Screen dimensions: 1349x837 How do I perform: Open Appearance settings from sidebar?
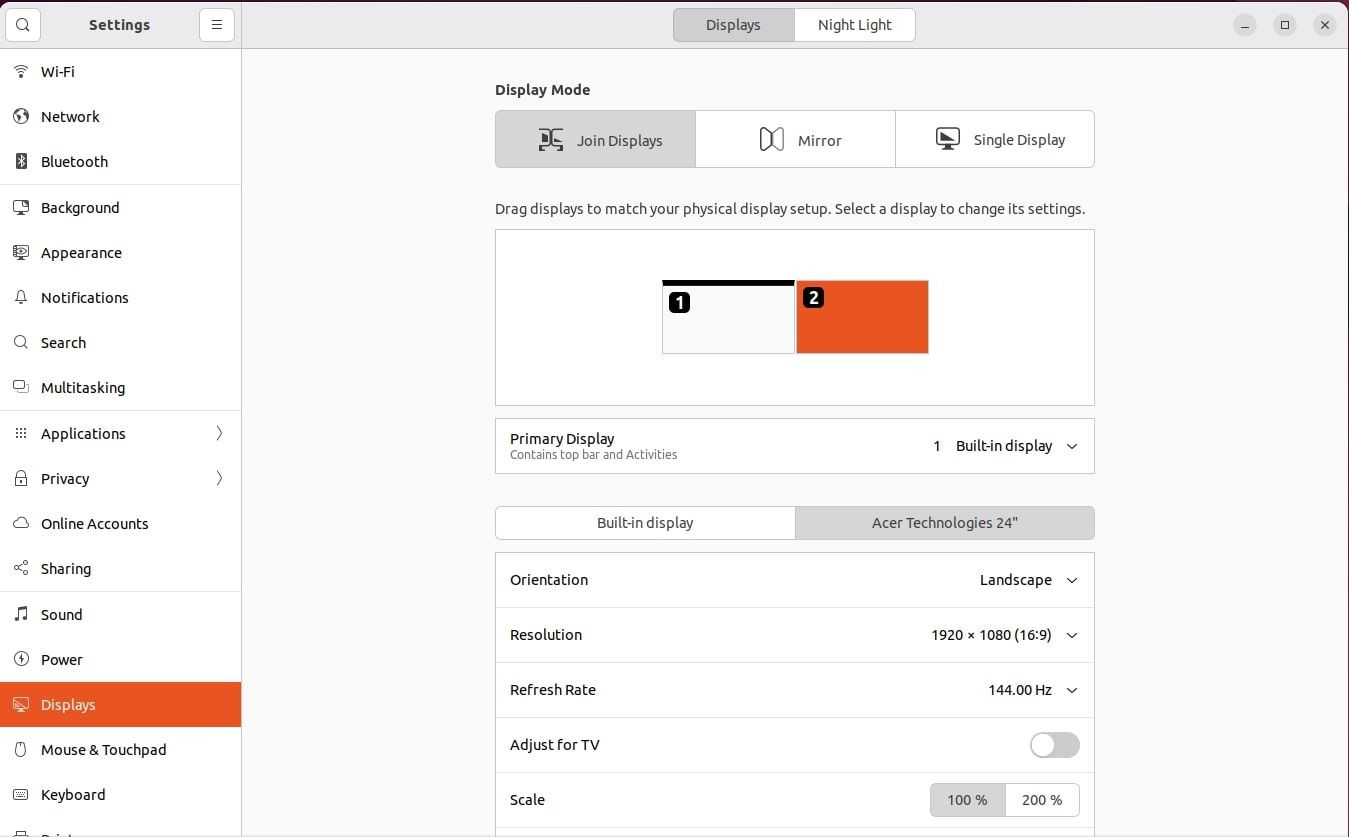point(80,252)
